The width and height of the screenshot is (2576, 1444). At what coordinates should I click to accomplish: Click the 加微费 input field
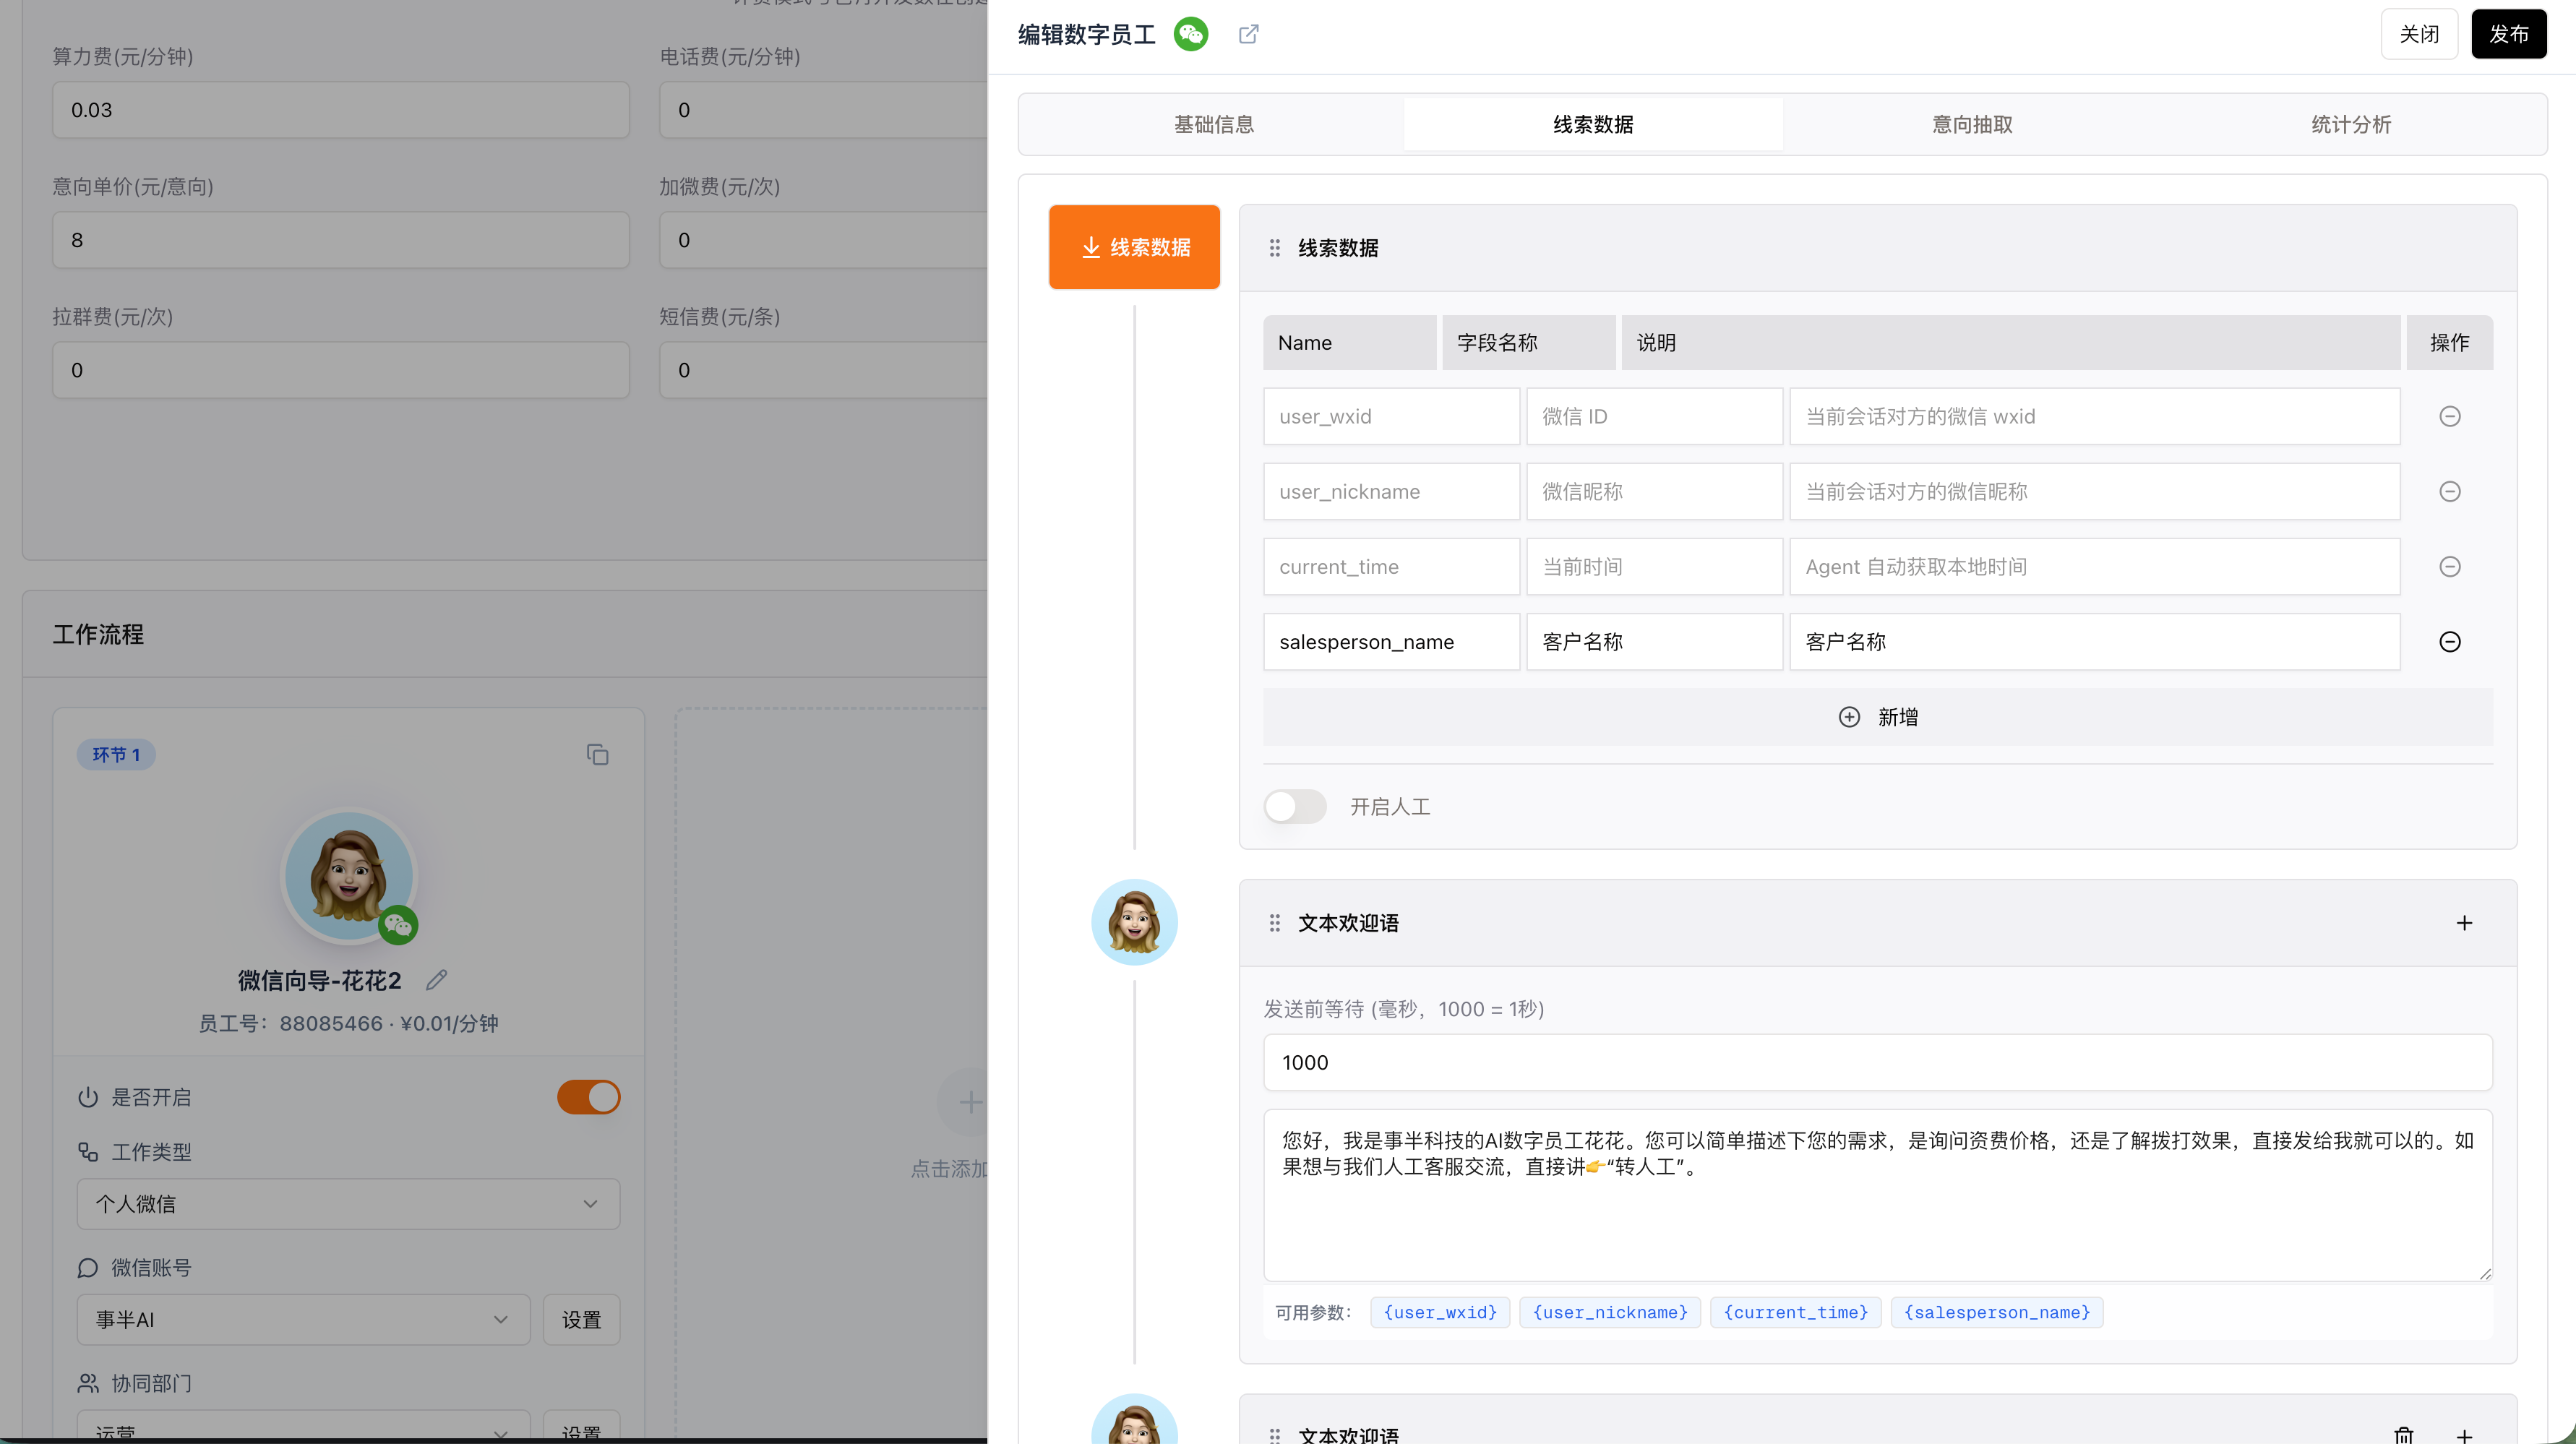(823, 240)
